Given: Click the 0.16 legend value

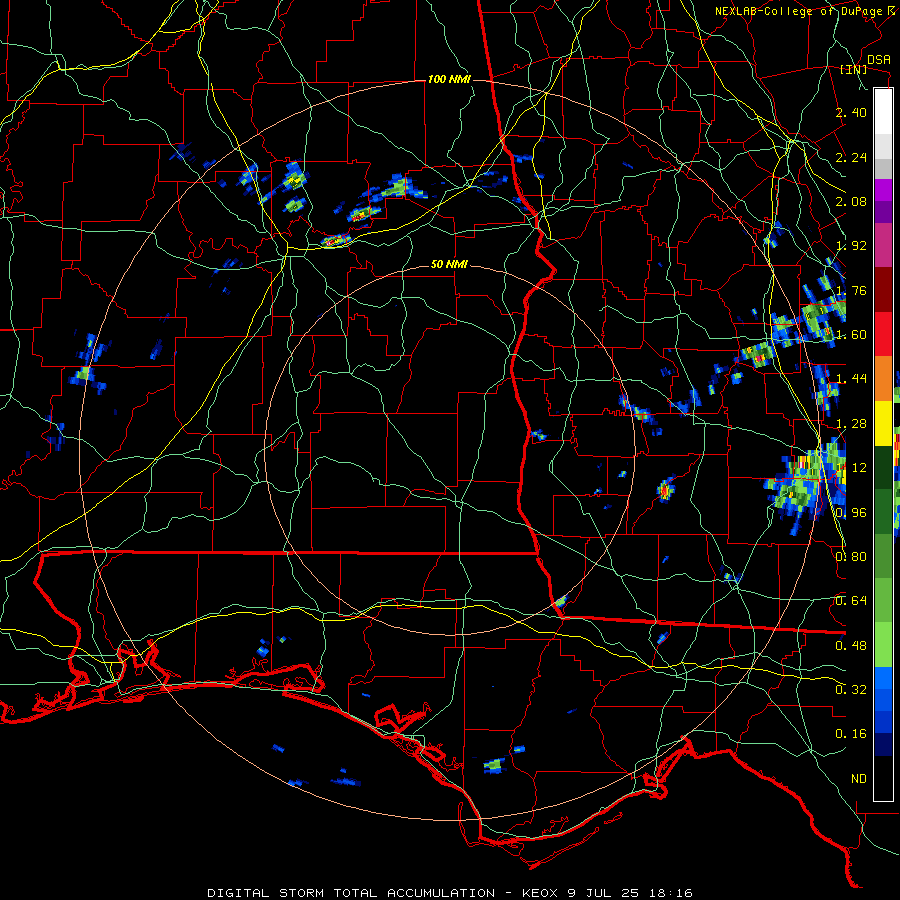Looking at the screenshot, I should point(851,734).
